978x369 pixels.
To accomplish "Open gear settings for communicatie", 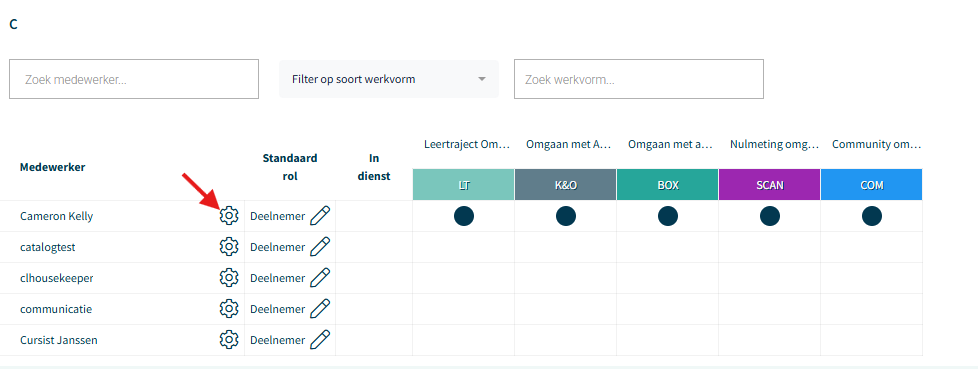I will [x=229, y=309].
